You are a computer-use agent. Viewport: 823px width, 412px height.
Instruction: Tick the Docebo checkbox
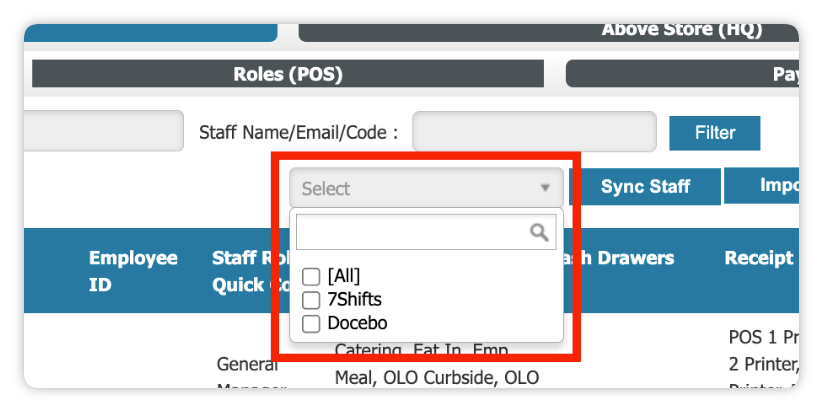(311, 323)
